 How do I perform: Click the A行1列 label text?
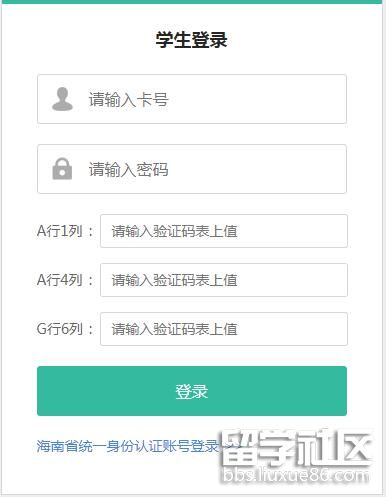click(65, 231)
